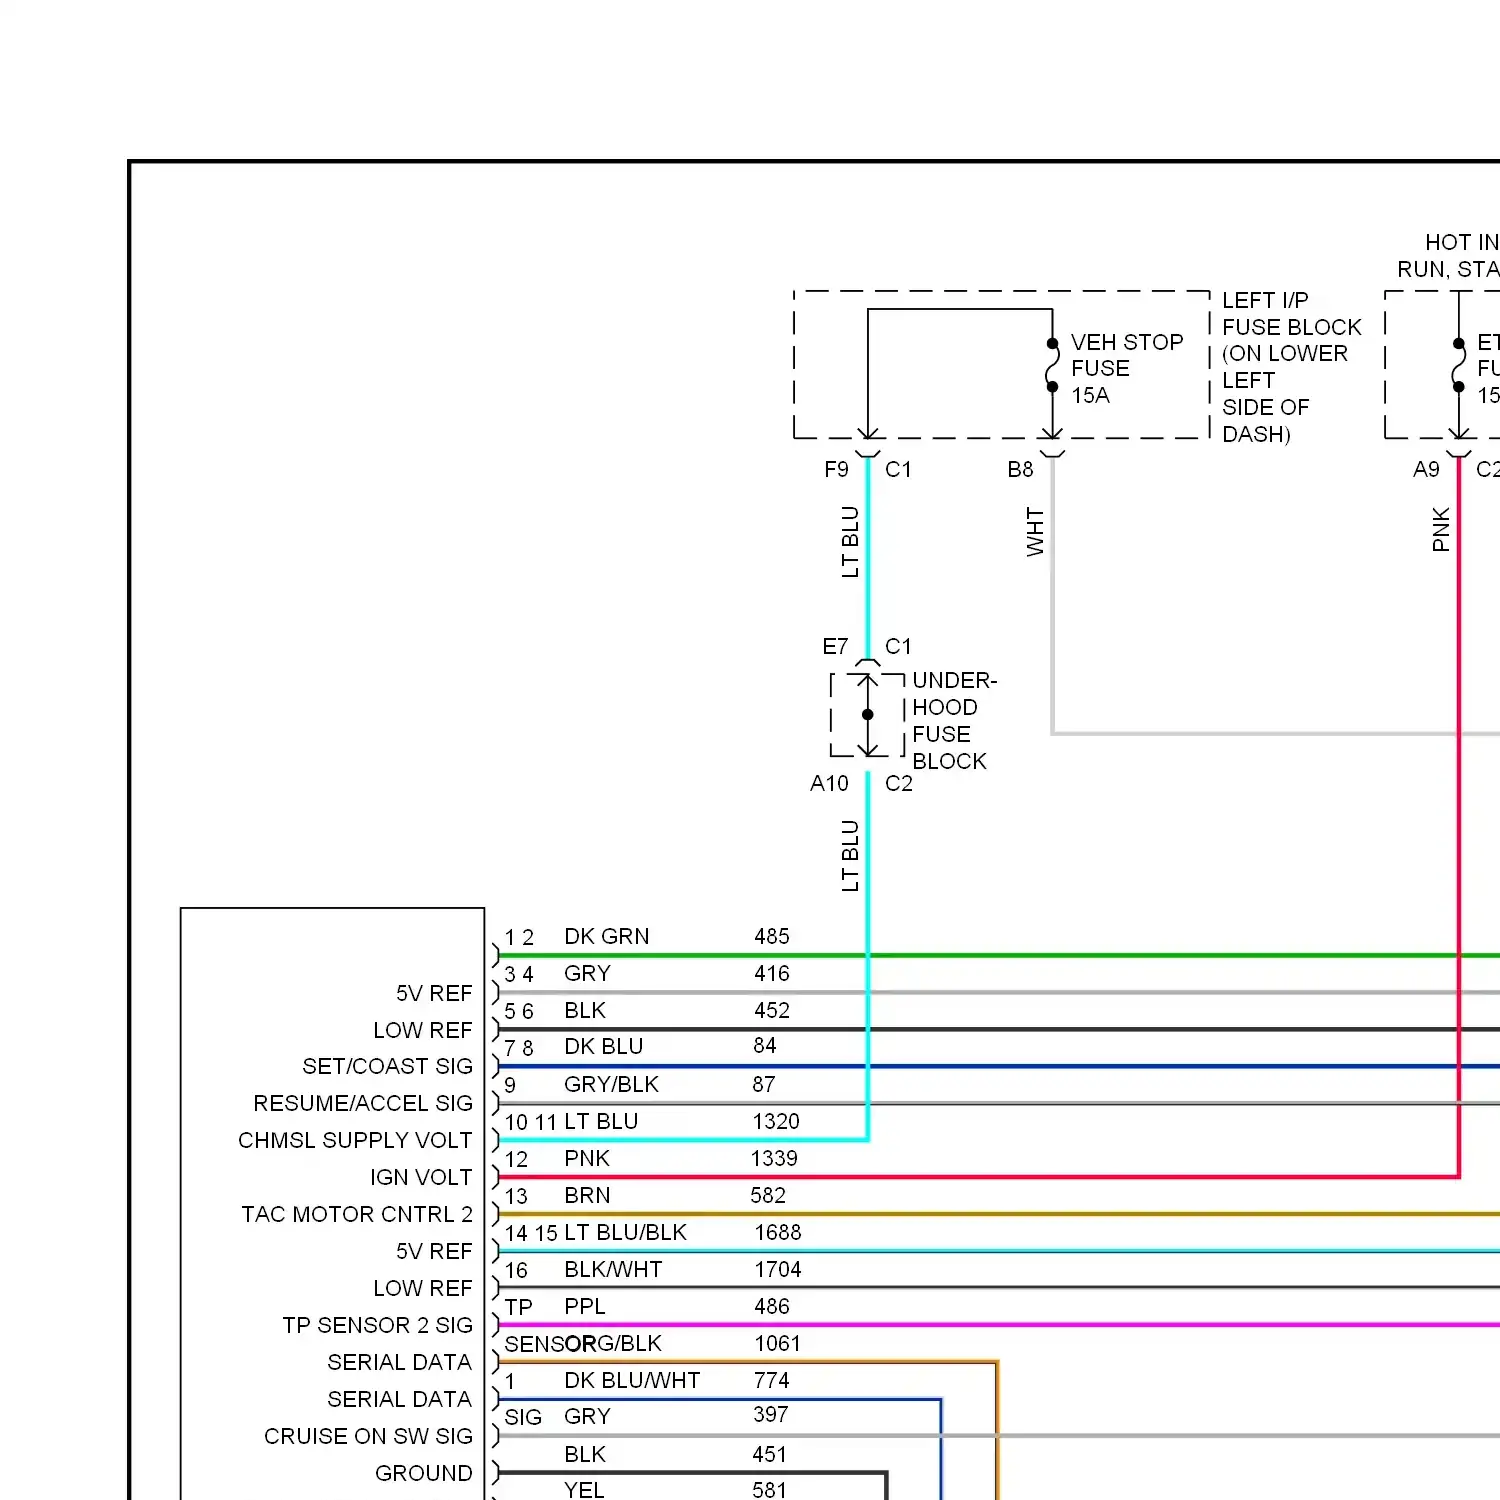Select circuit number 416
The height and width of the screenshot is (1500, 1500).
[x=771, y=973]
